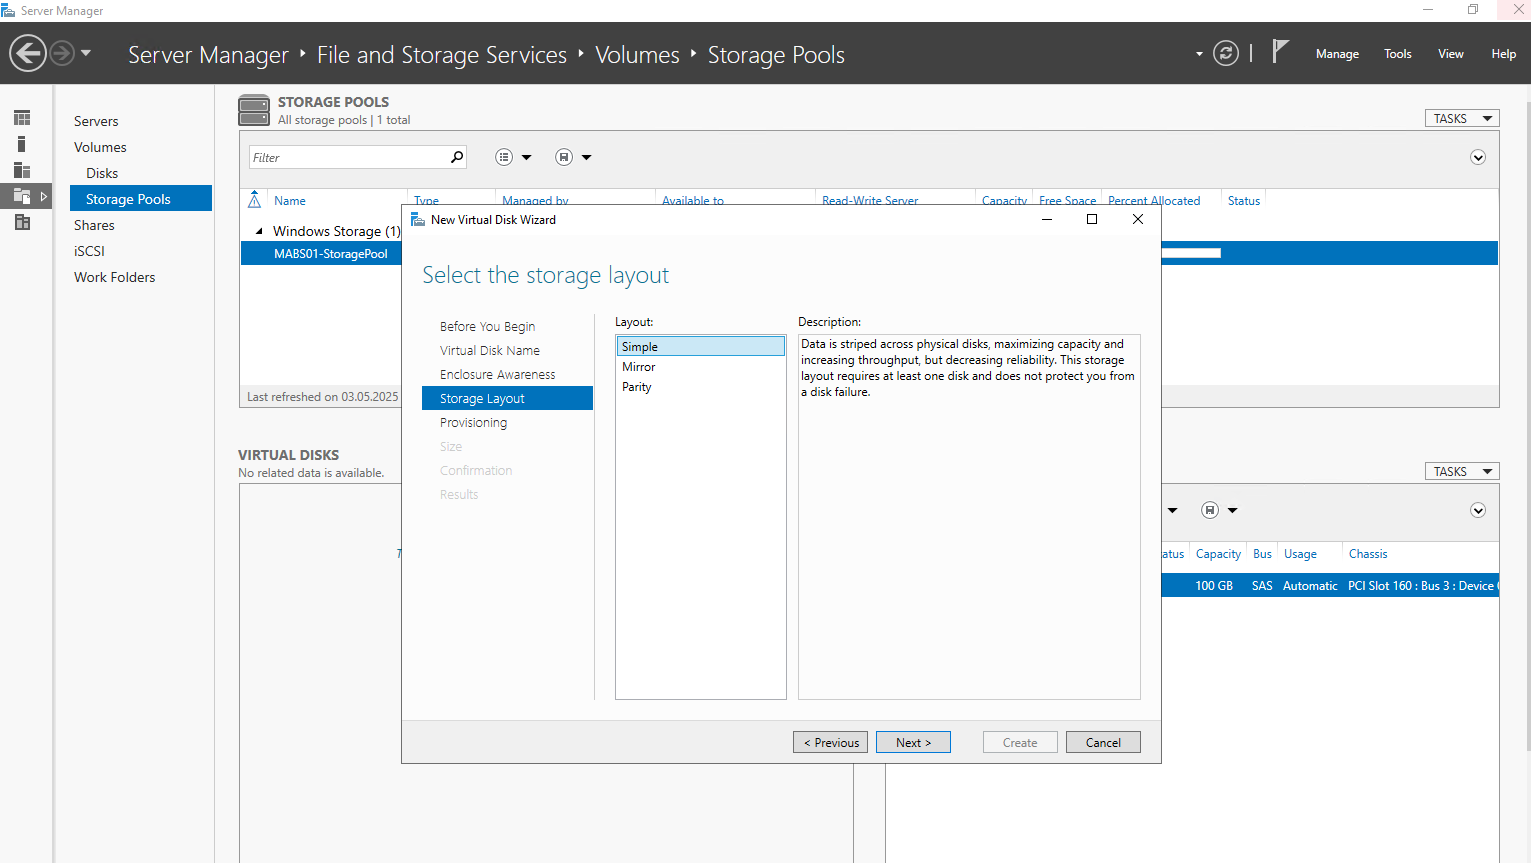Go to Enclosure Awareness wizard step
Viewport: 1531px width, 863px height.
coord(497,374)
